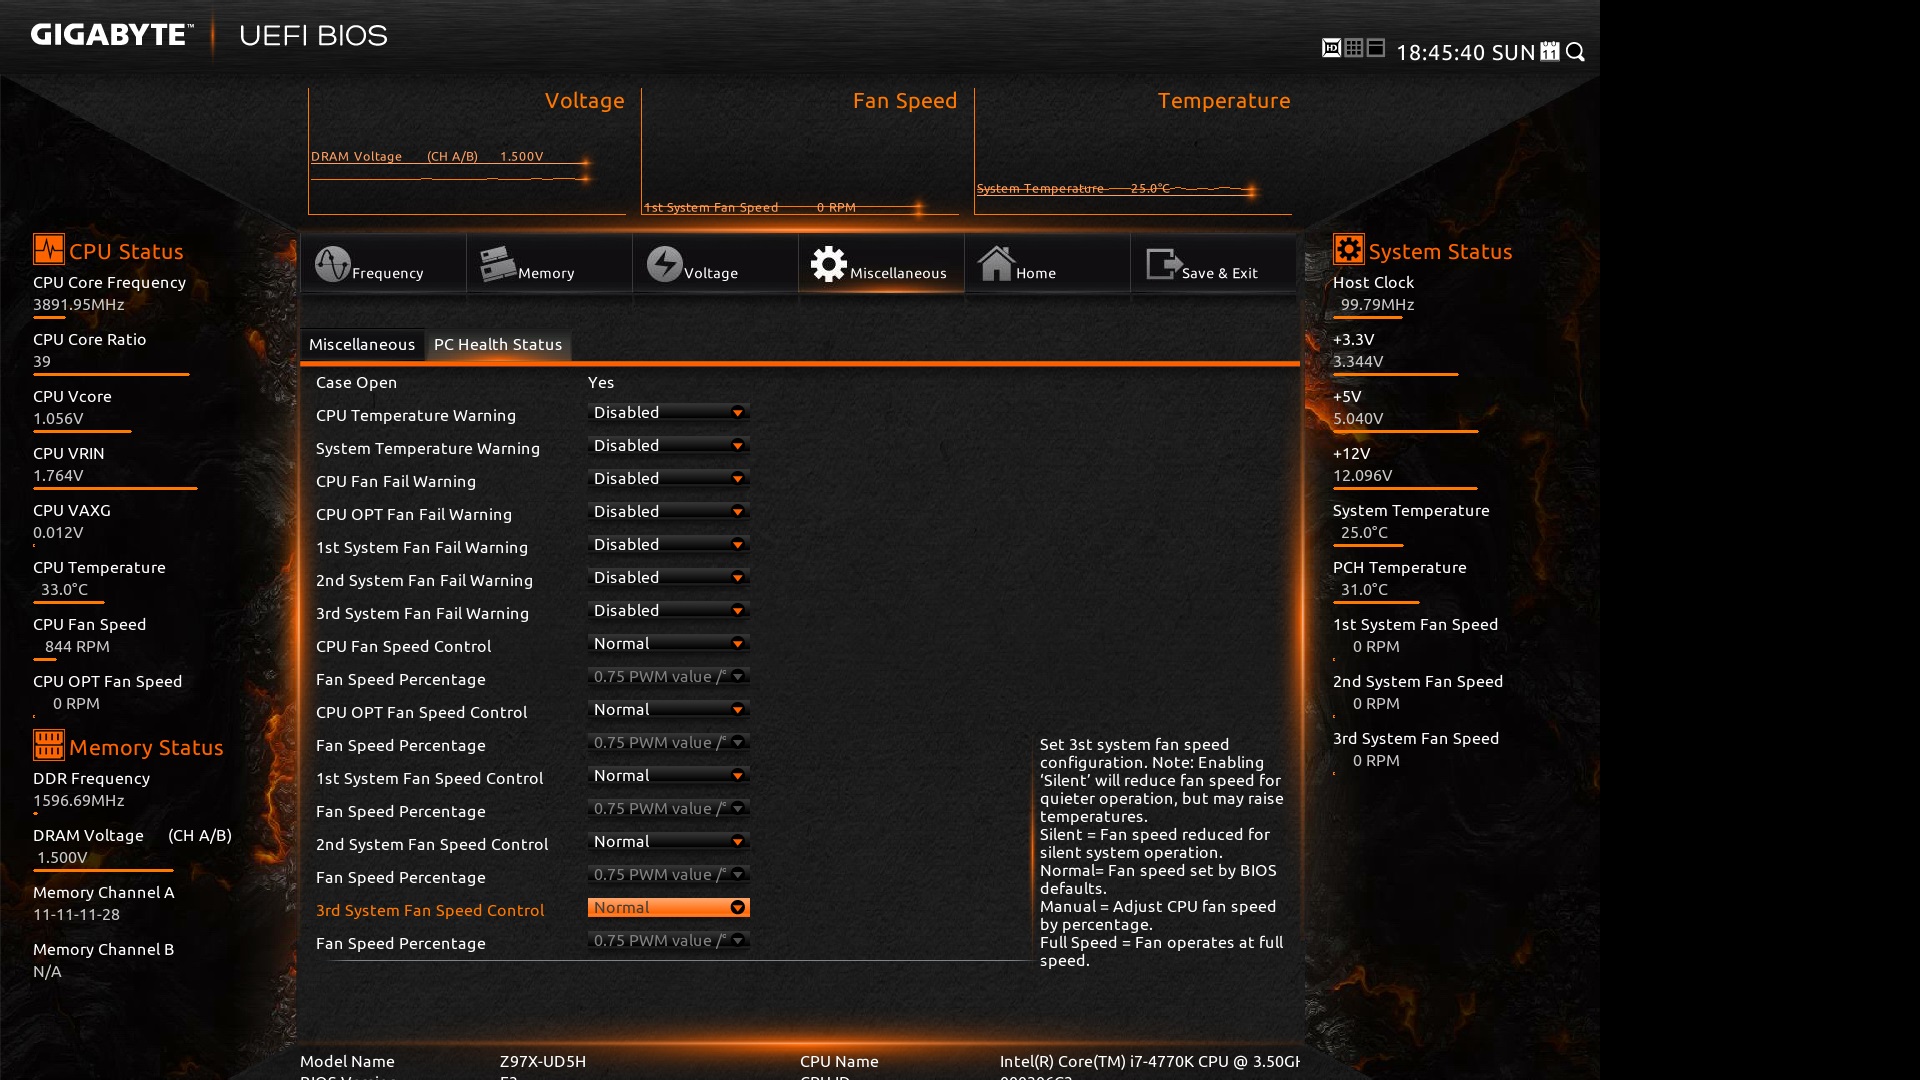This screenshot has height=1080, width=1920.
Task: Expand CPU Temperature Warning dropdown
Action: pos(668,412)
